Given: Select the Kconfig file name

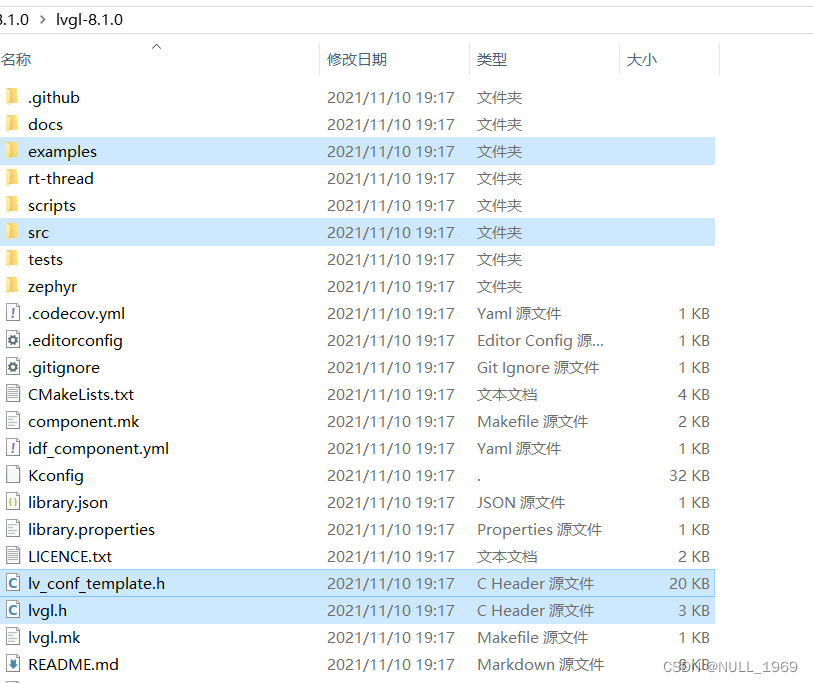Looking at the screenshot, I should click(x=56, y=475).
